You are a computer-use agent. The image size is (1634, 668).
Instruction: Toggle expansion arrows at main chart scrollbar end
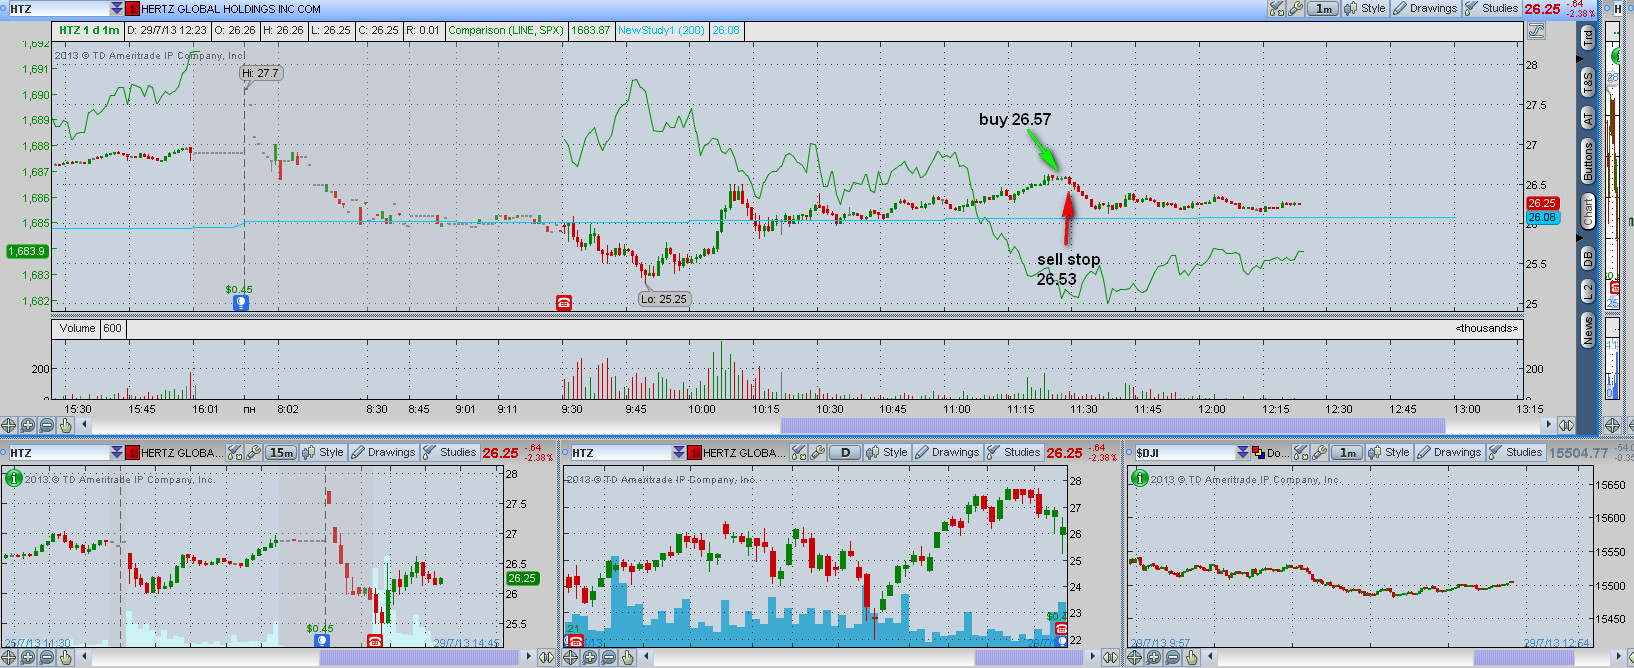1566,425
